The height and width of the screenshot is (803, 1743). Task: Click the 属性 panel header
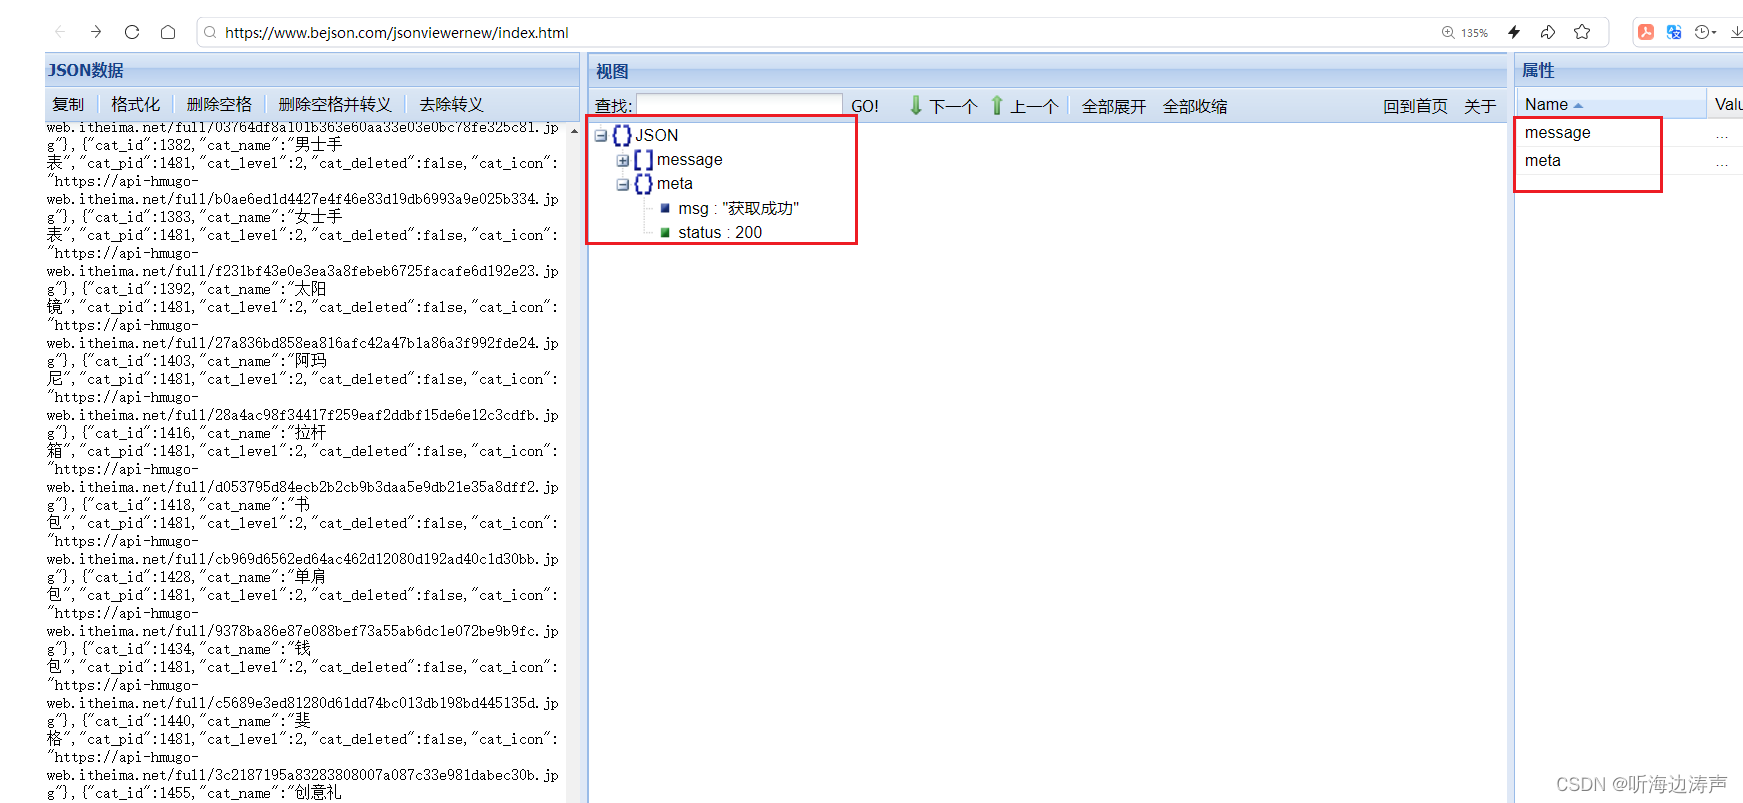tap(1629, 70)
